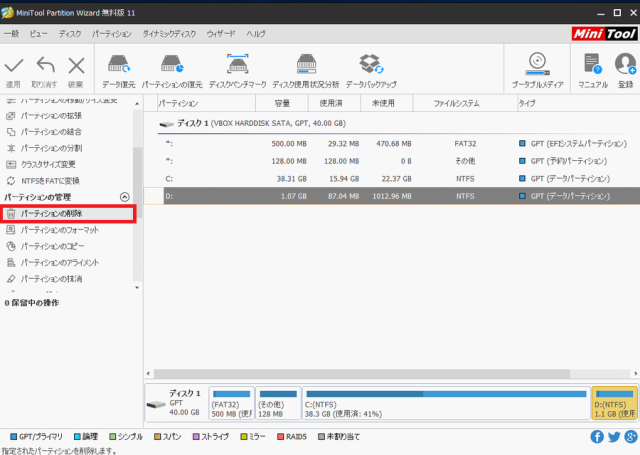This screenshot has height=455, width=640.
Task: Choose パーティションのコピー in the sidebar
Action: point(52,246)
